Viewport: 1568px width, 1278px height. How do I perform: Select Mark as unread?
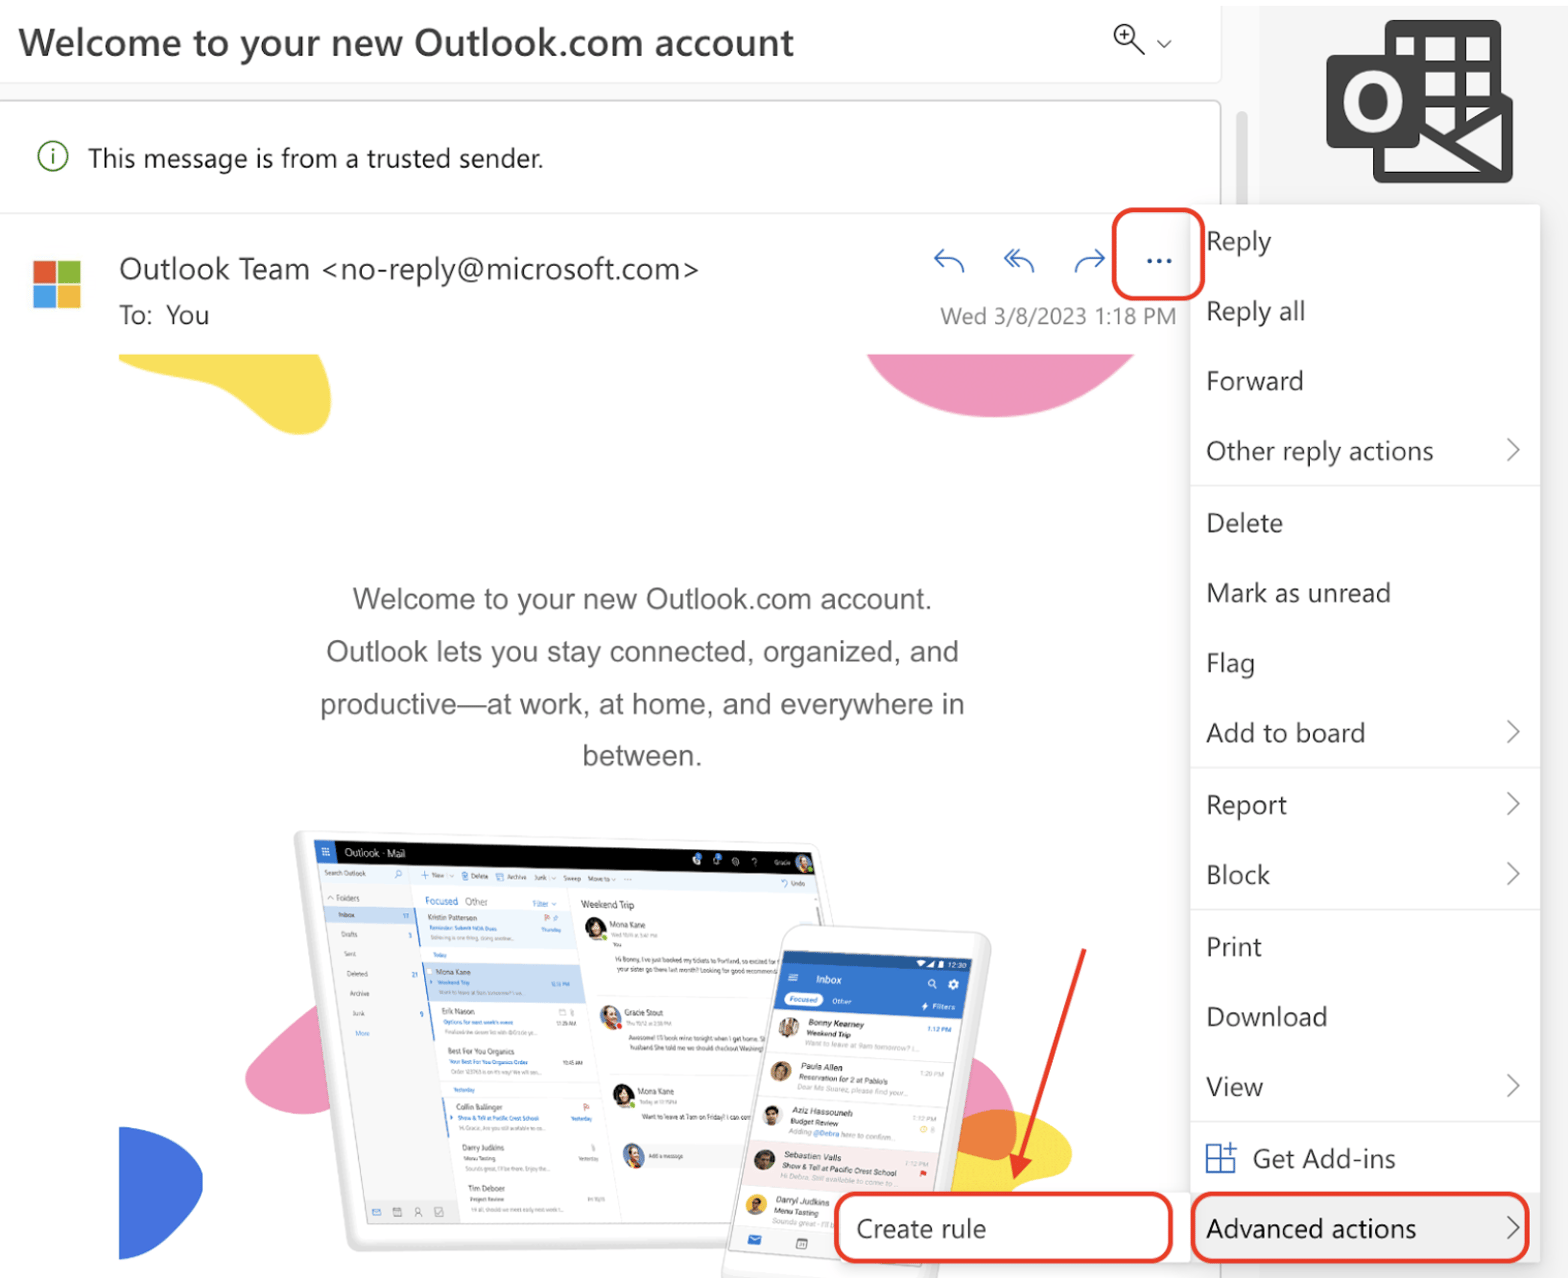point(1364,594)
